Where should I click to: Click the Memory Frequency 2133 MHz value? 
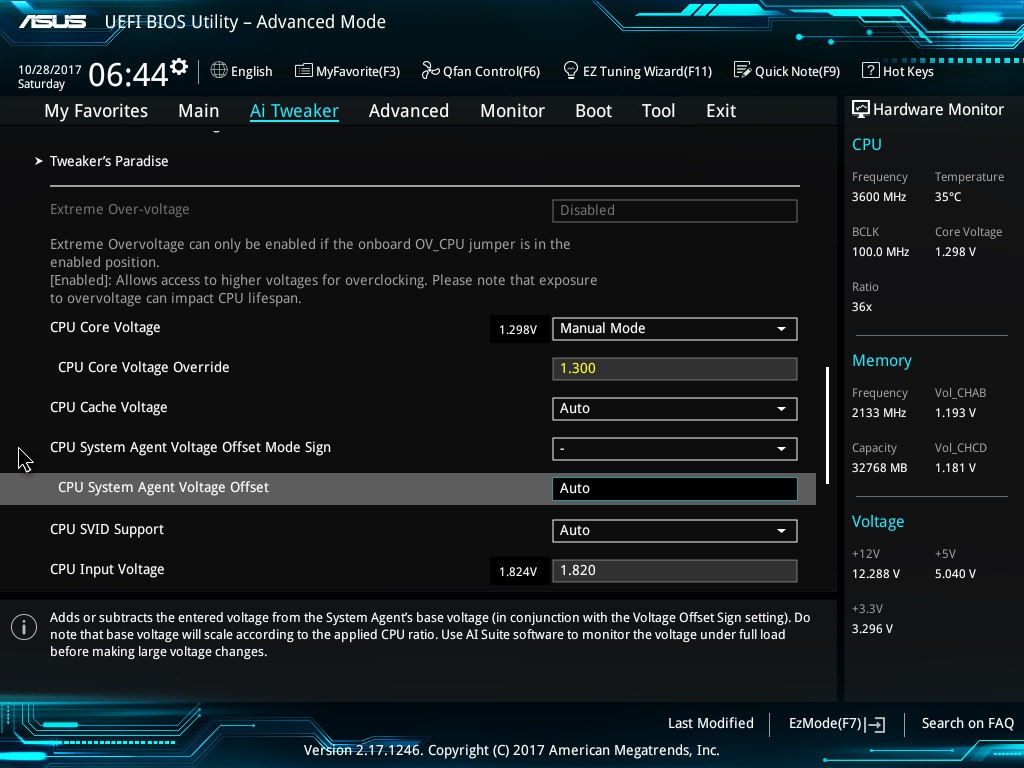click(878, 413)
